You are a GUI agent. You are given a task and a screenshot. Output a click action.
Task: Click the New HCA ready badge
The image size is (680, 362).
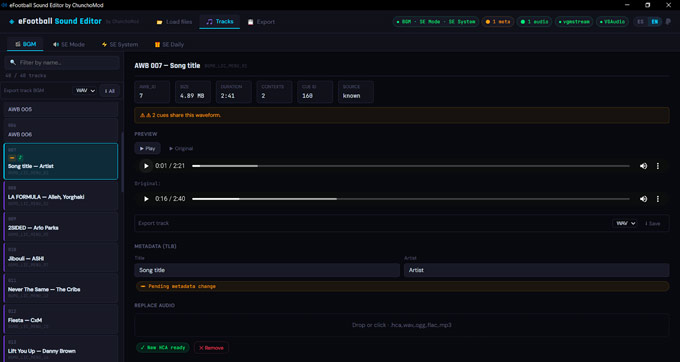point(163,348)
